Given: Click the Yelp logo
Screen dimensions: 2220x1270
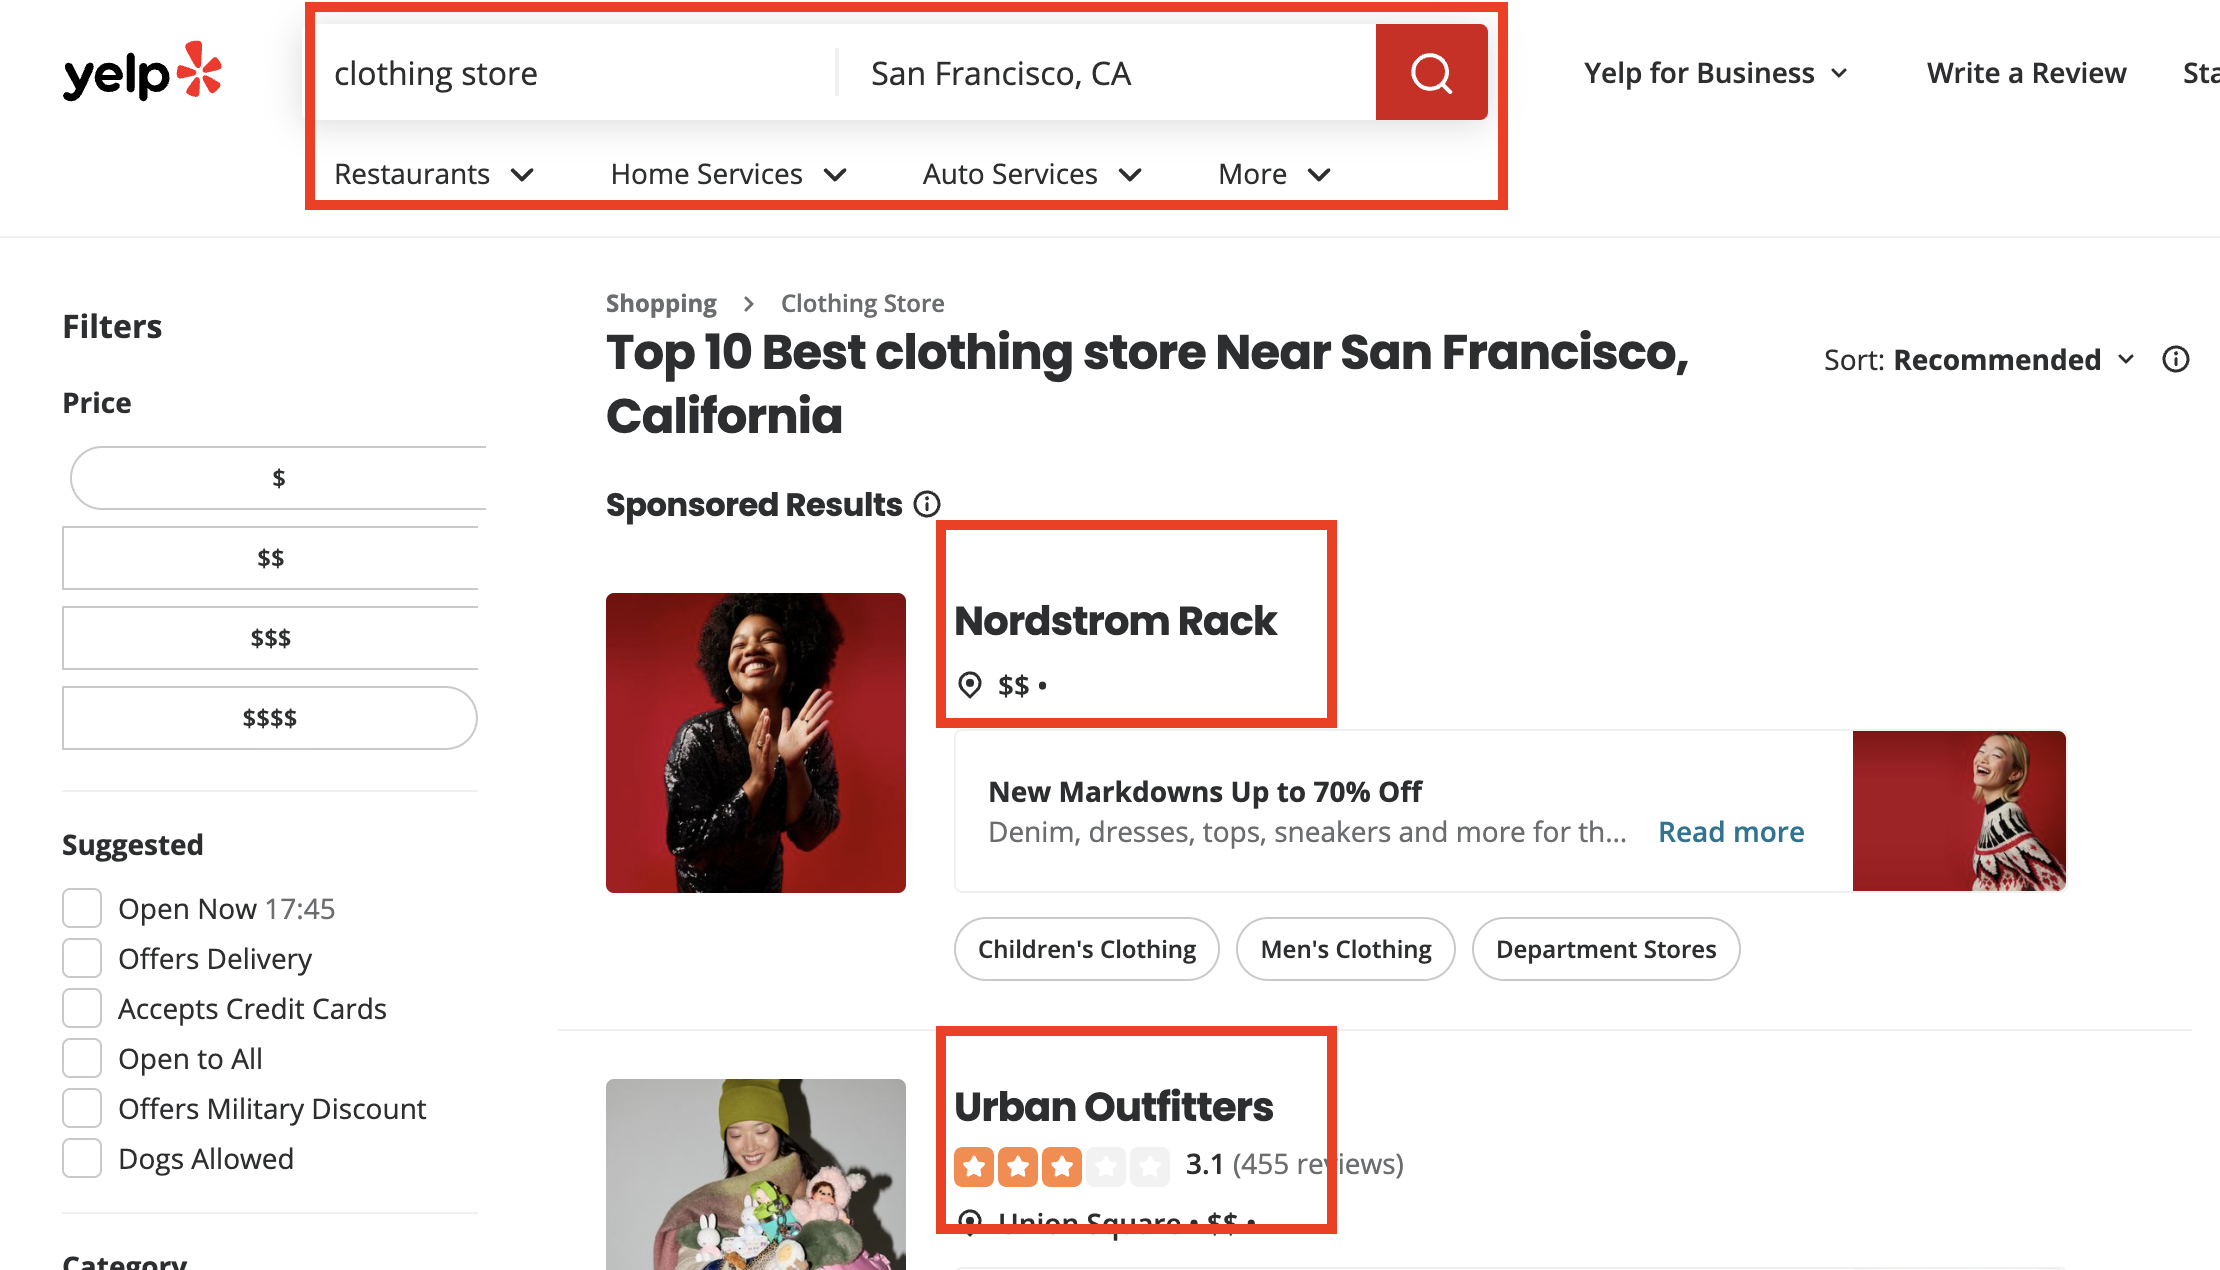Looking at the screenshot, I should (142, 72).
